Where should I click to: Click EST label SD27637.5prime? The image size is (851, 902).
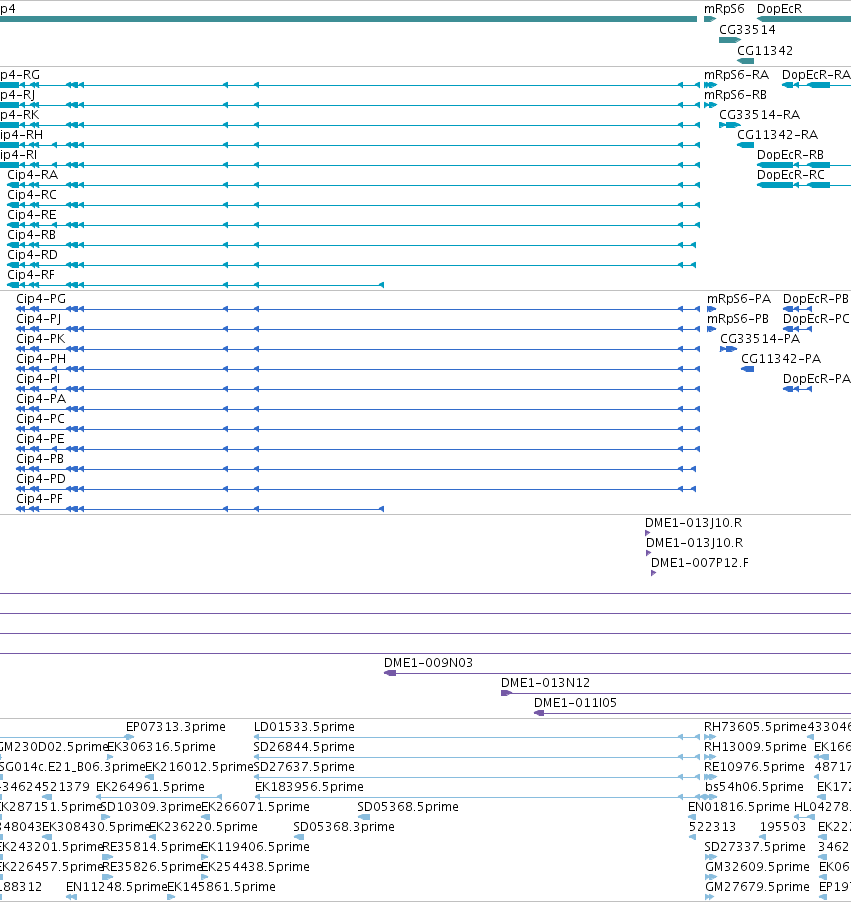[304, 767]
